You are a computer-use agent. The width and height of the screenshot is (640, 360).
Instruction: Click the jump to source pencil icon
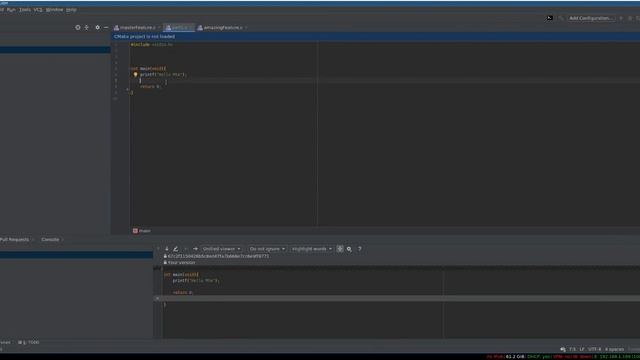pos(176,249)
